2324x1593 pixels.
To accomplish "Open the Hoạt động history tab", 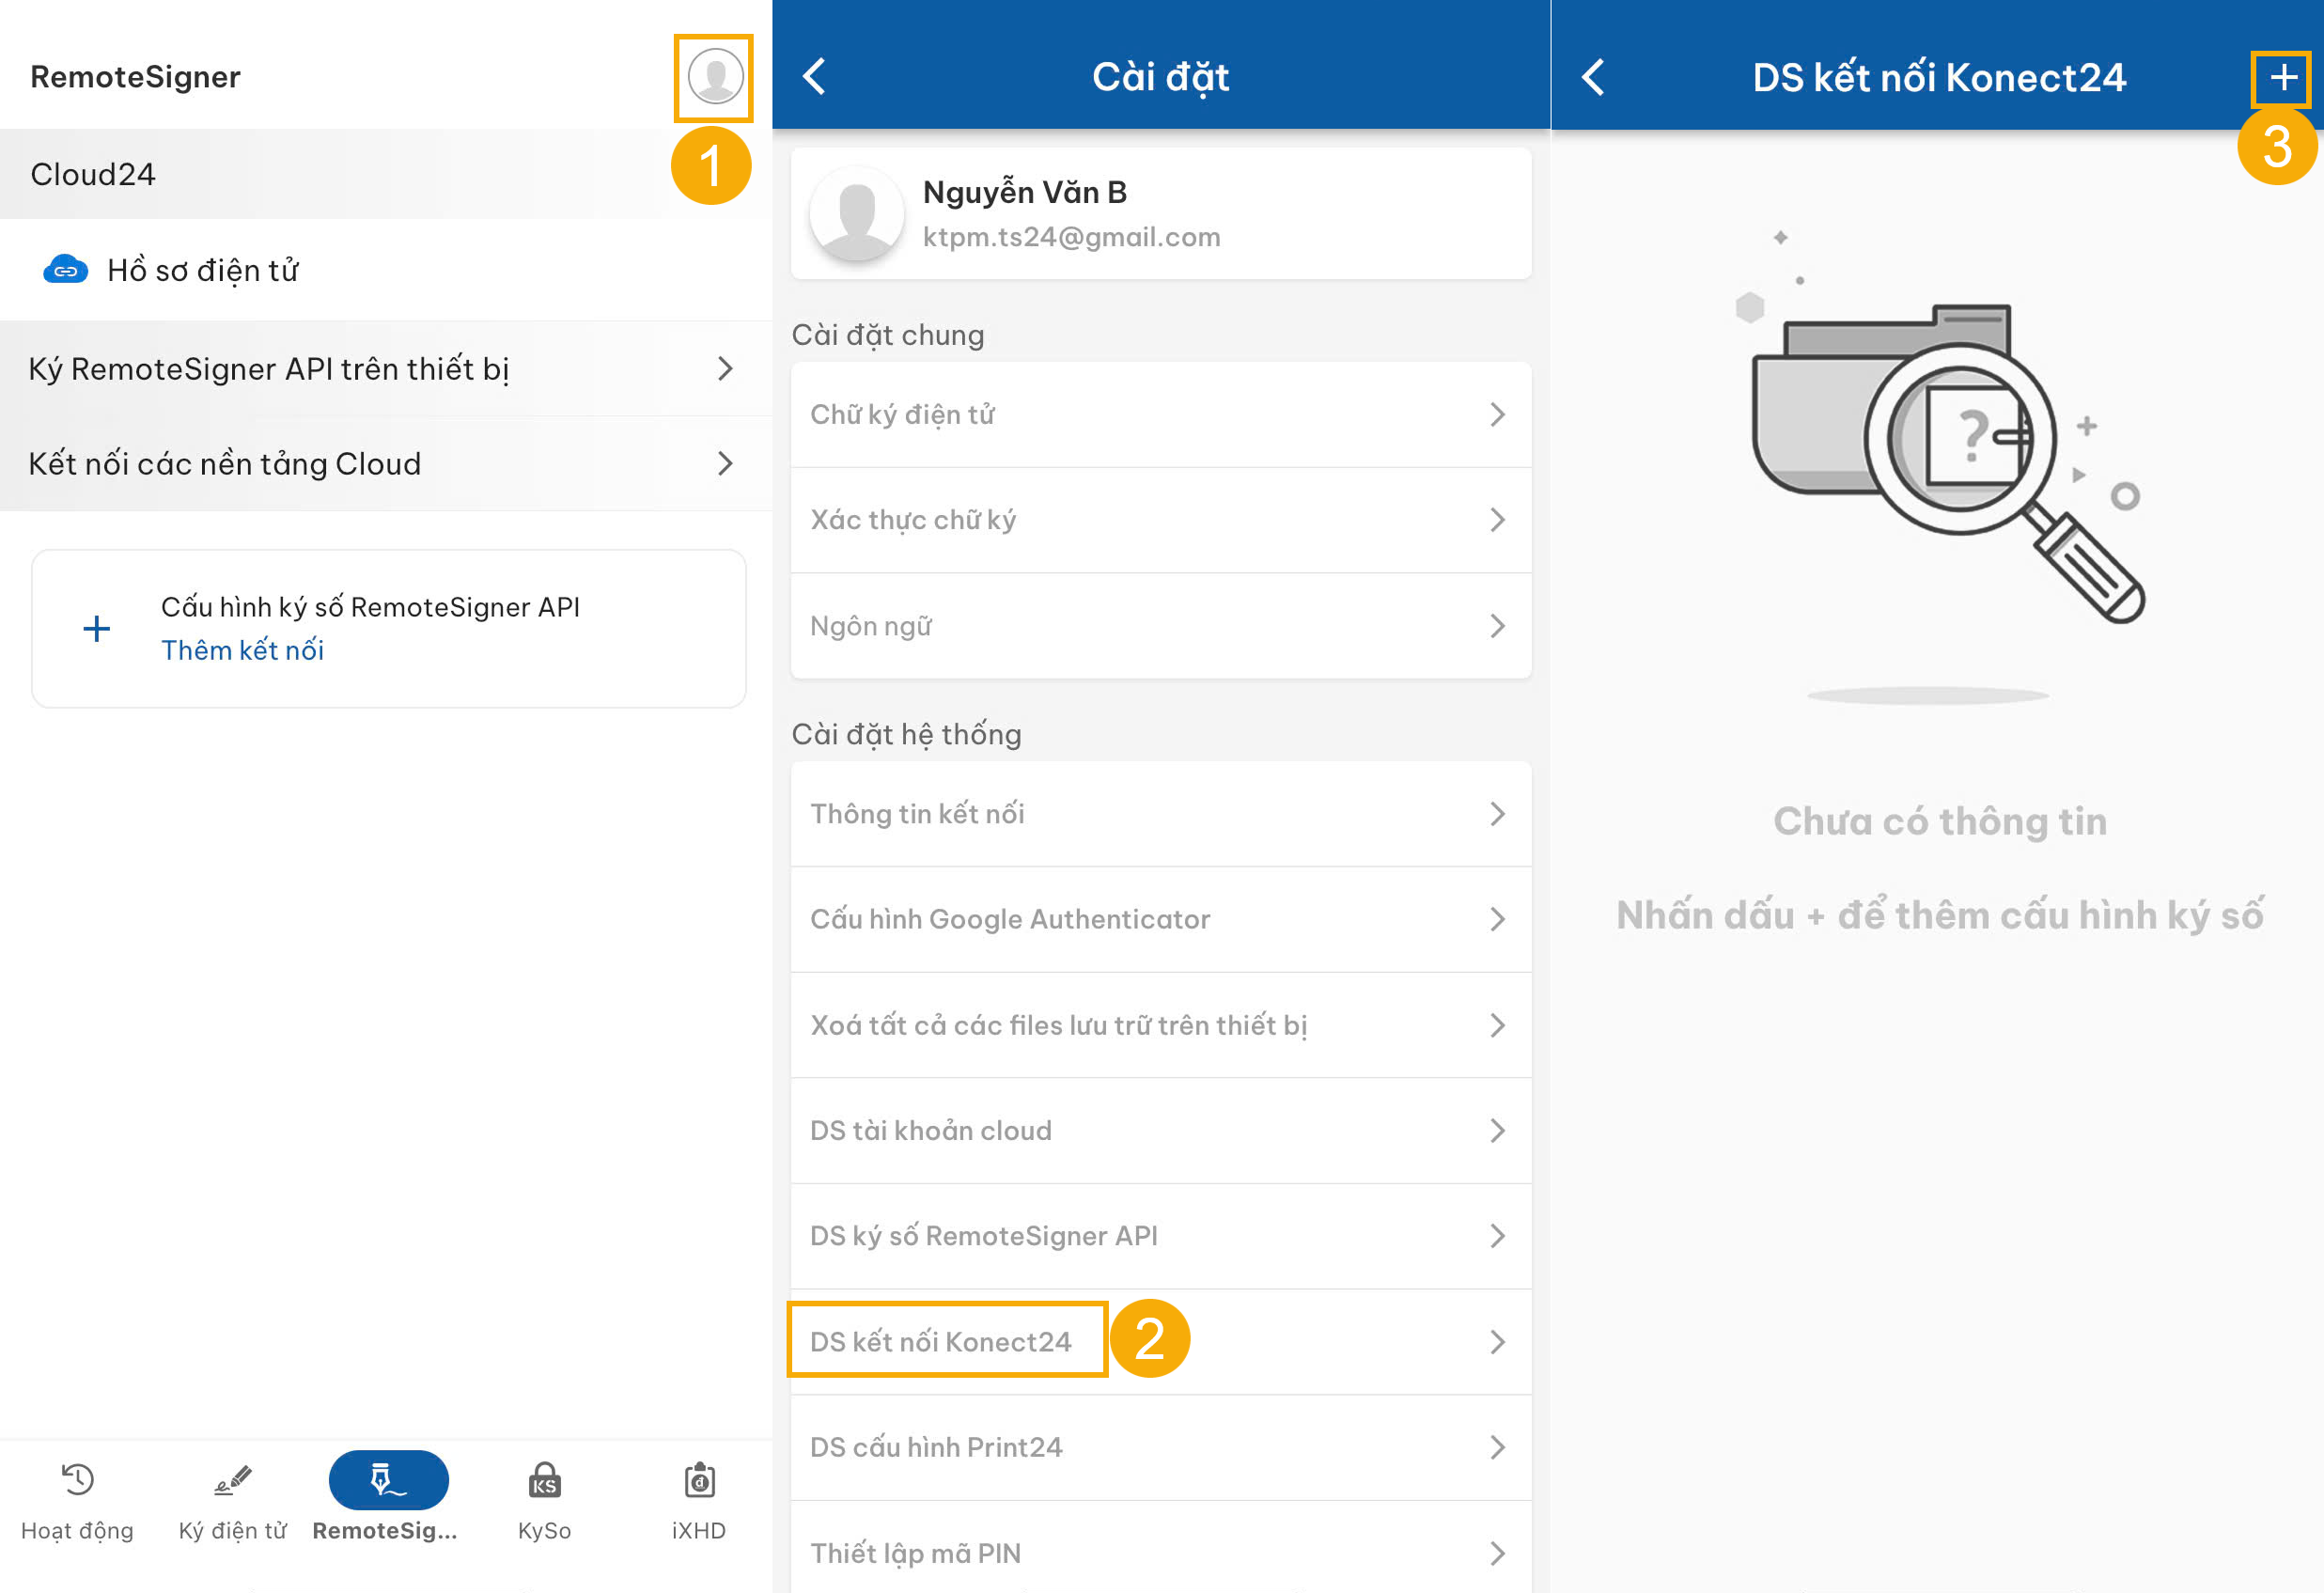I will pos(77,1499).
